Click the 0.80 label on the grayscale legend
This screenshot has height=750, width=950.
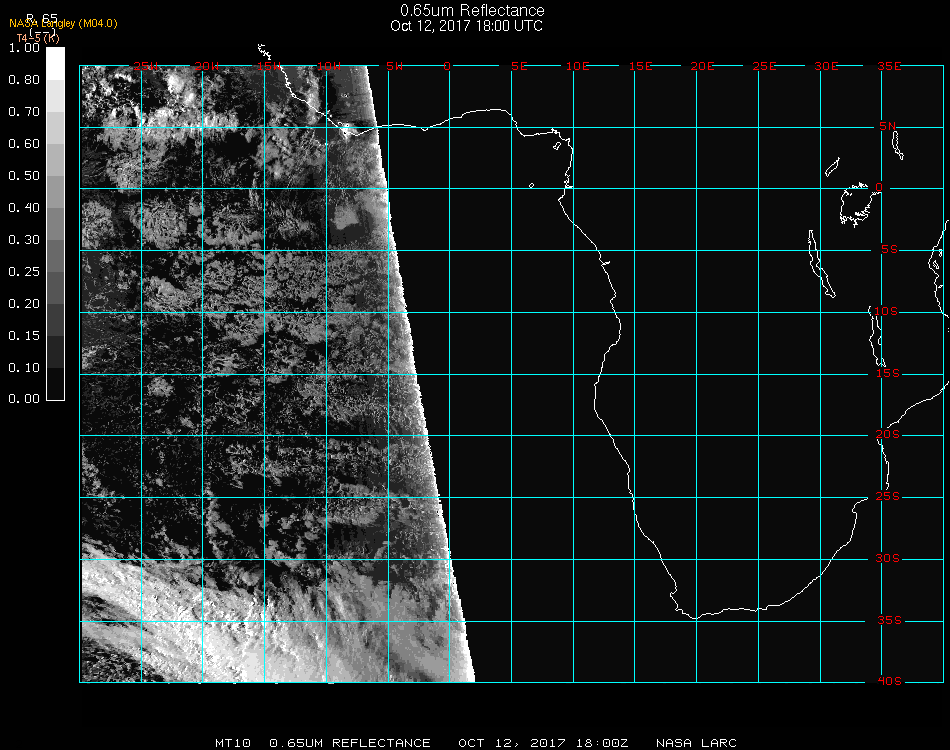point(24,80)
